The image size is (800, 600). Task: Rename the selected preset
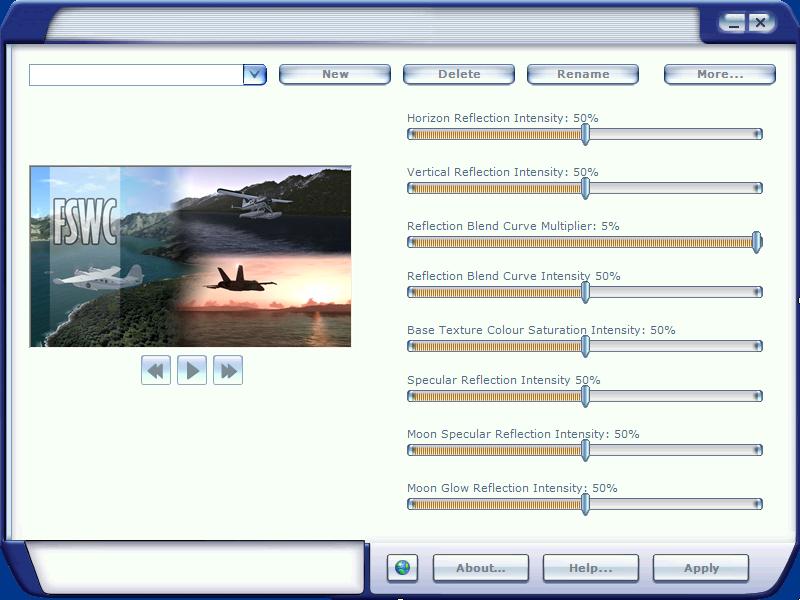[x=583, y=74]
